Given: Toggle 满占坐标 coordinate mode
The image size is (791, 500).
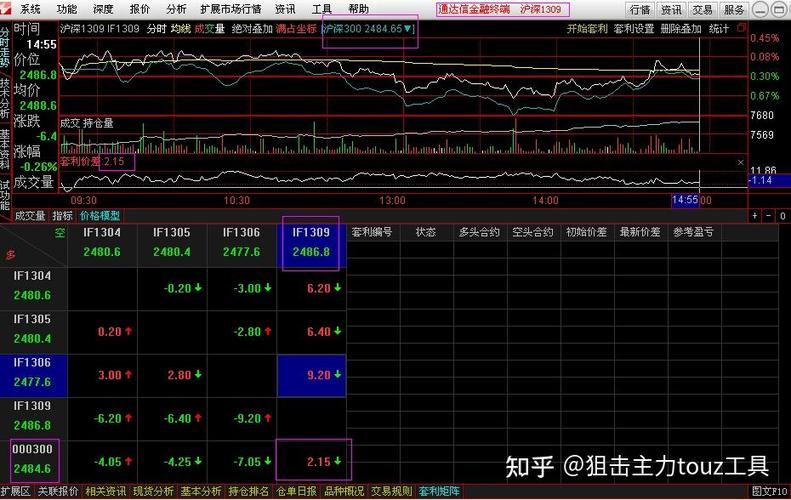Looking at the screenshot, I should (297, 29).
